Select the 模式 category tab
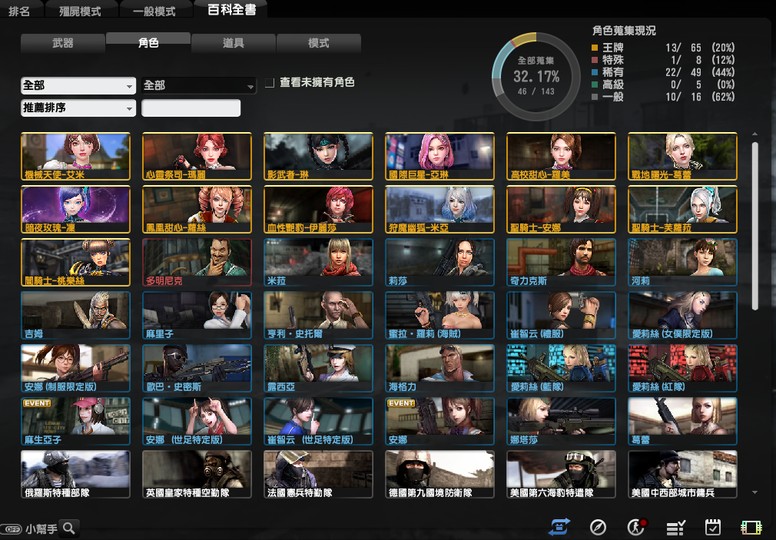The image size is (776, 540). pos(318,43)
